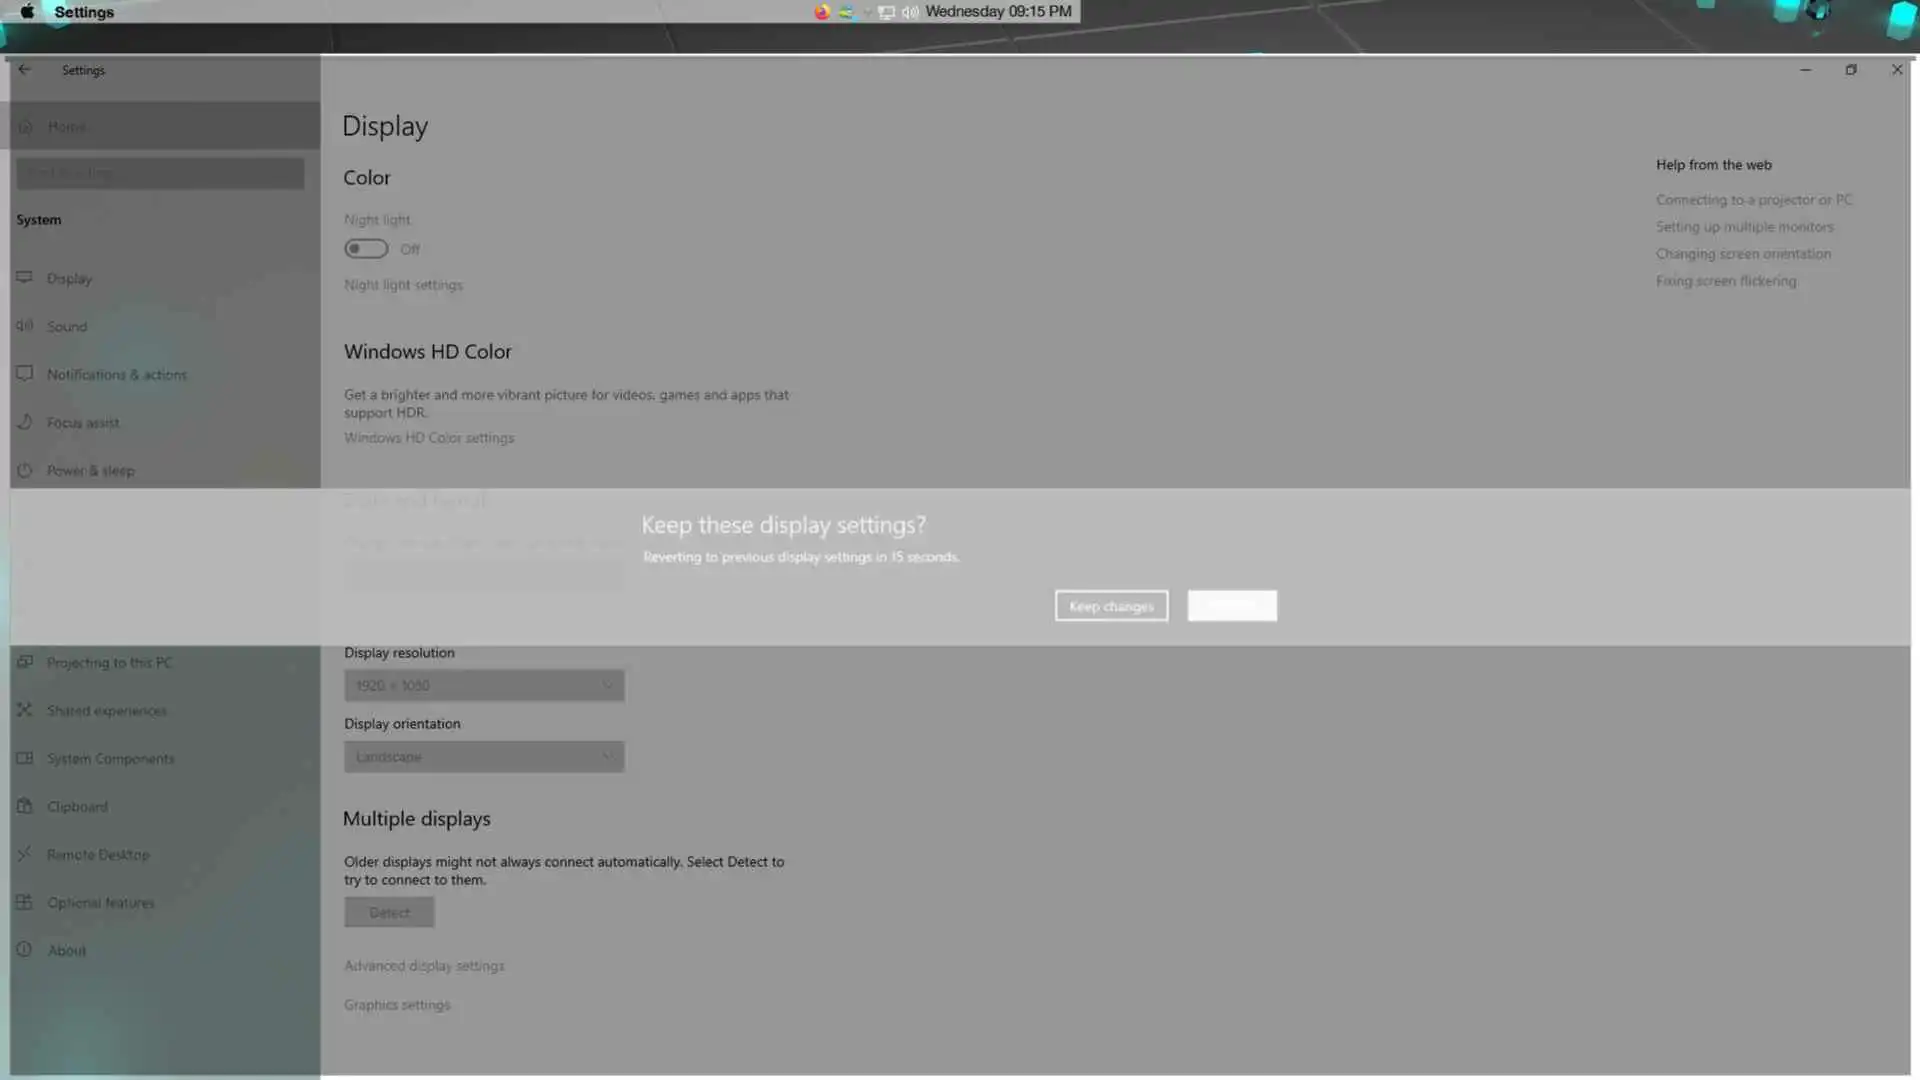The width and height of the screenshot is (1920, 1080).
Task: Open the About page in sidebar
Action: 67,951
